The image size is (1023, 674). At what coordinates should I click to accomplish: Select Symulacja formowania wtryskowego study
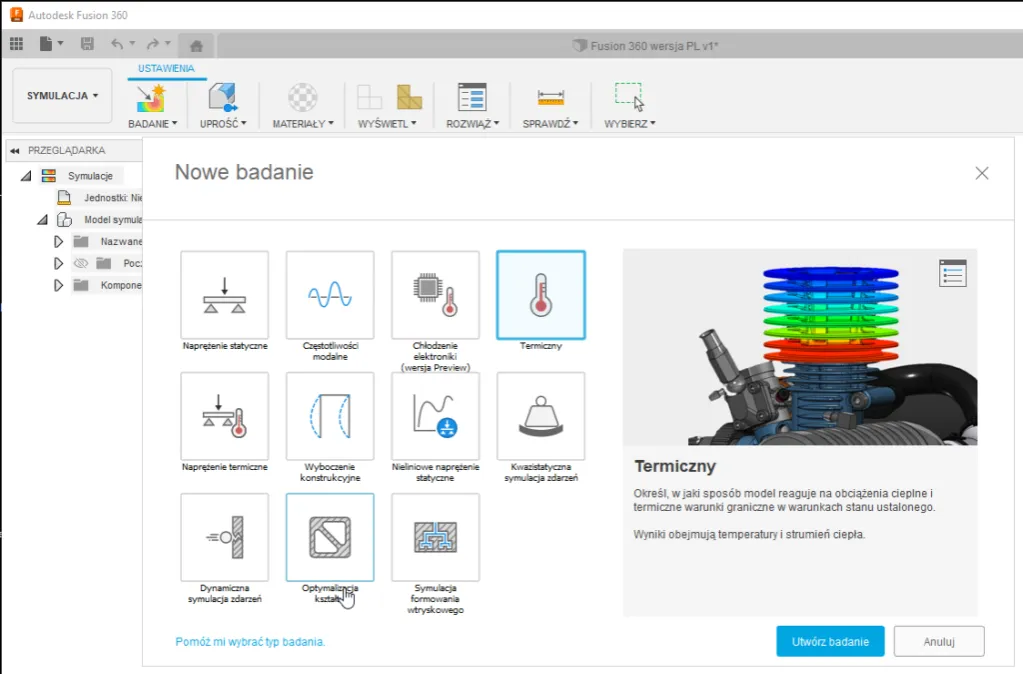point(435,537)
